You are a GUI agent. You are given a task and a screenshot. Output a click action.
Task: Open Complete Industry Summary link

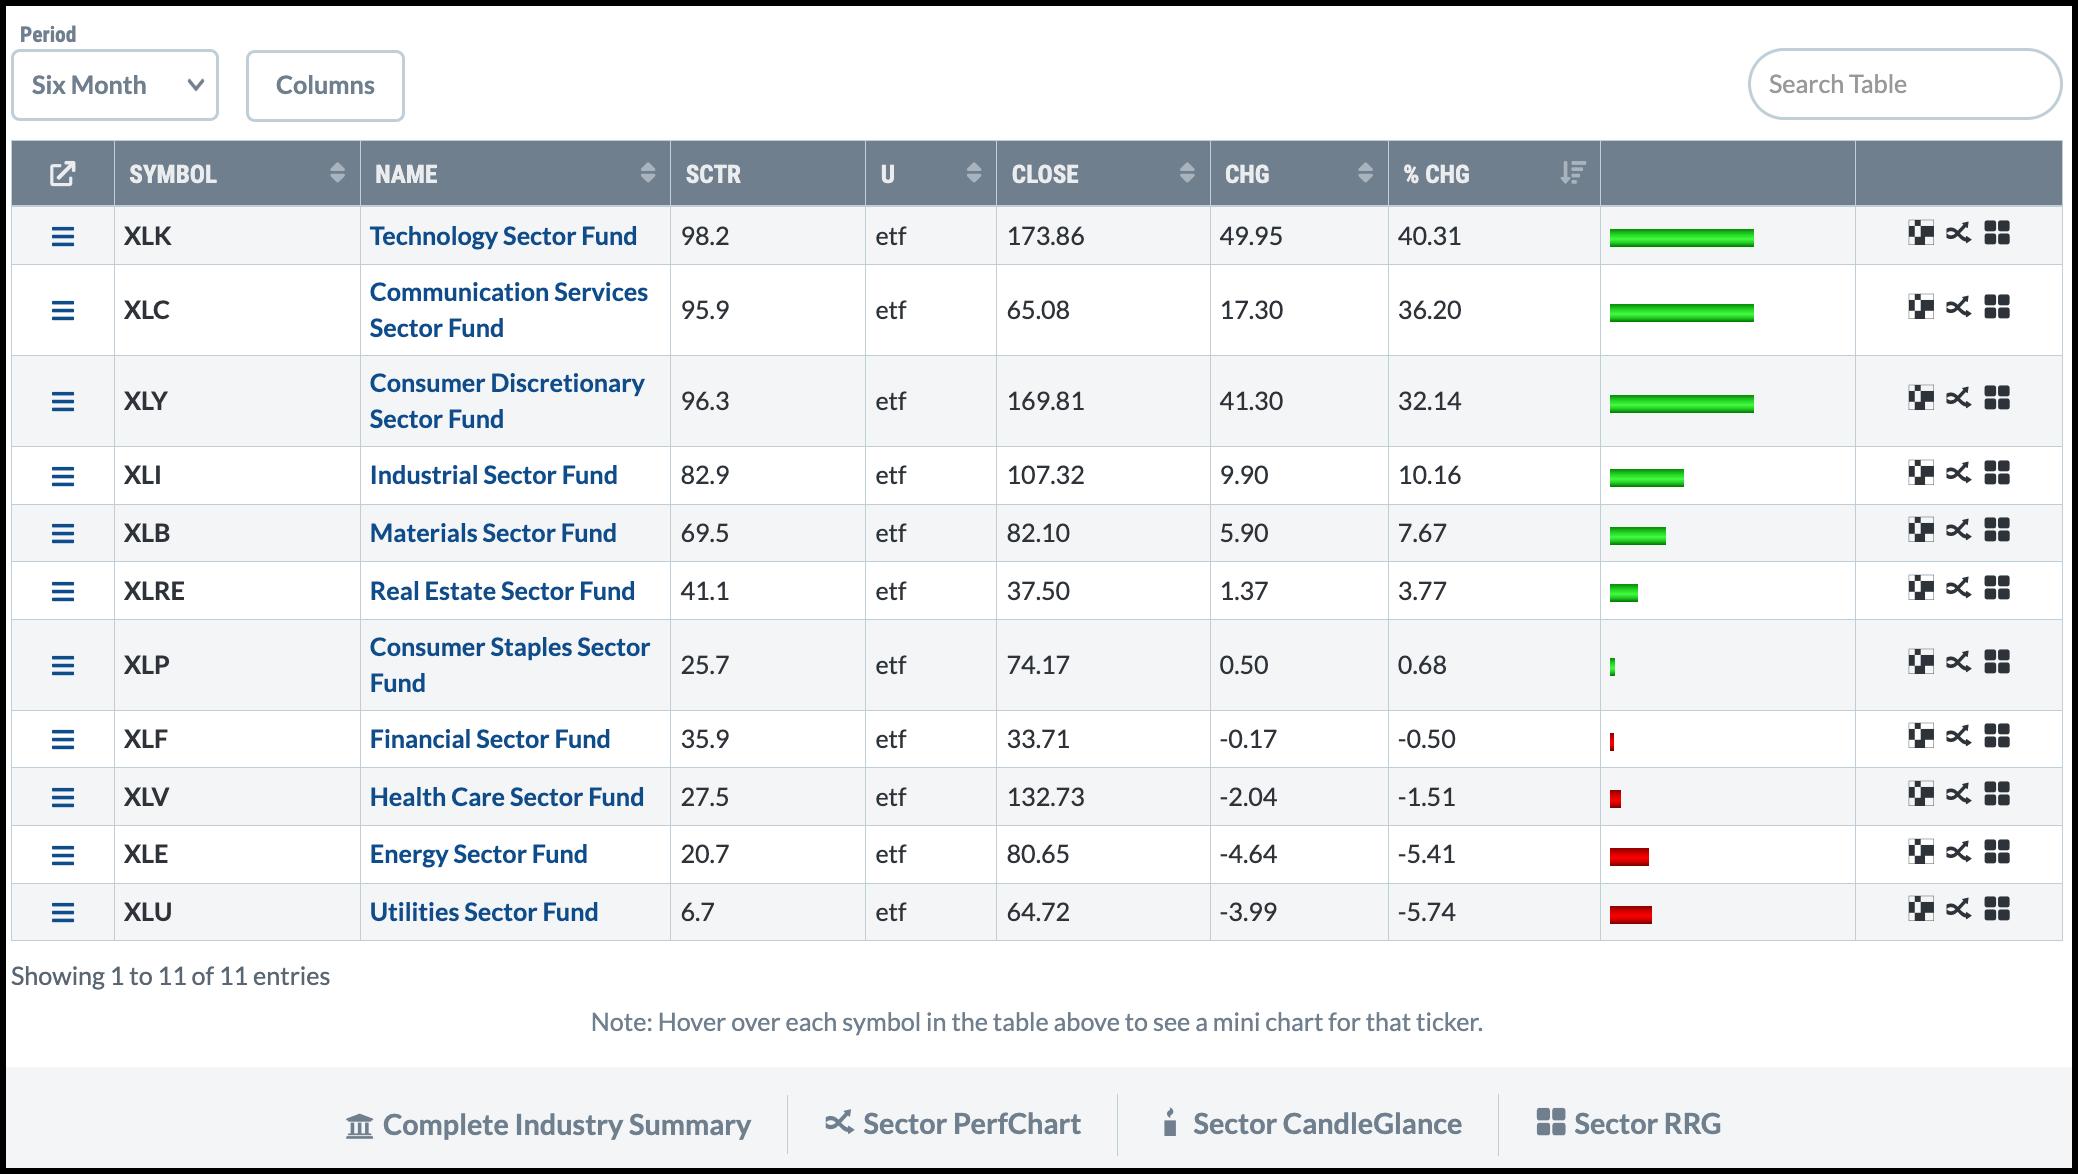pyautogui.click(x=548, y=1125)
